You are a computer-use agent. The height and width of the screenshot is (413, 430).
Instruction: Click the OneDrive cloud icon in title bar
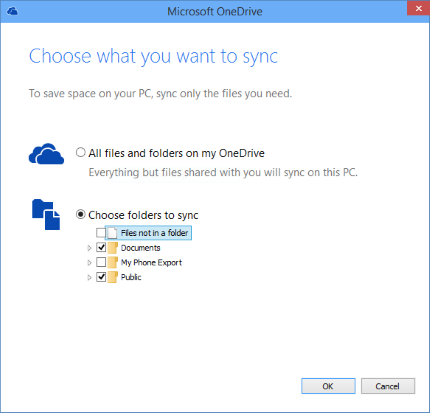12,12
